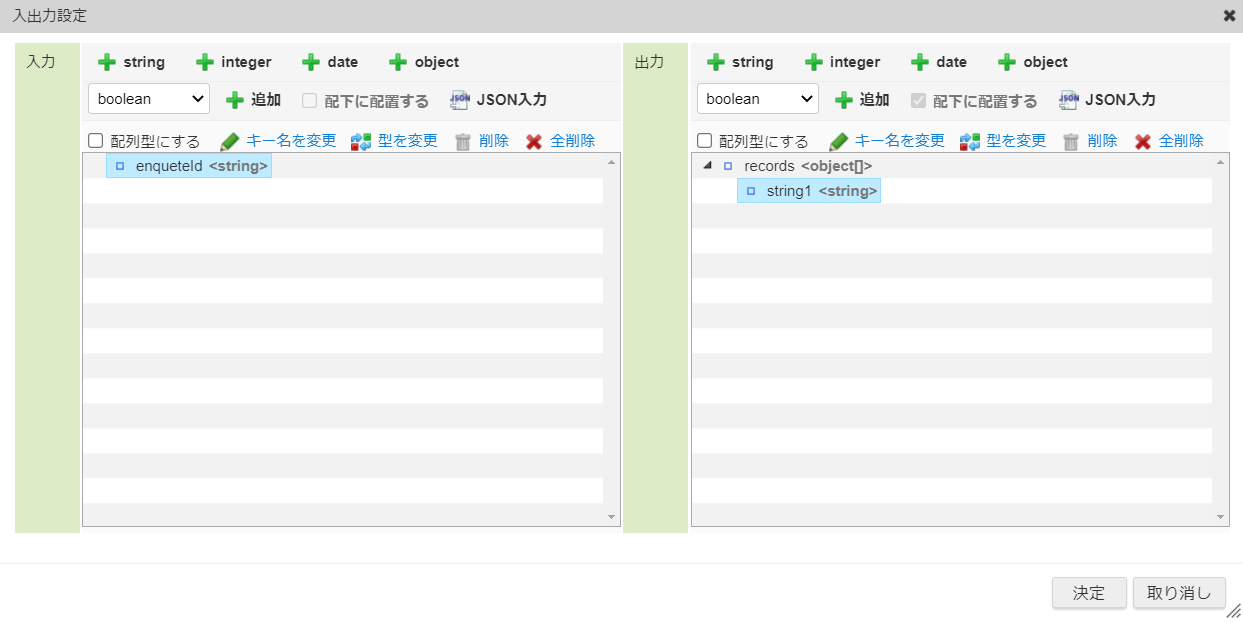Open the boolean type dropdown in the input panel
This screenshot has height=622, width=1243.
point(149,99)
